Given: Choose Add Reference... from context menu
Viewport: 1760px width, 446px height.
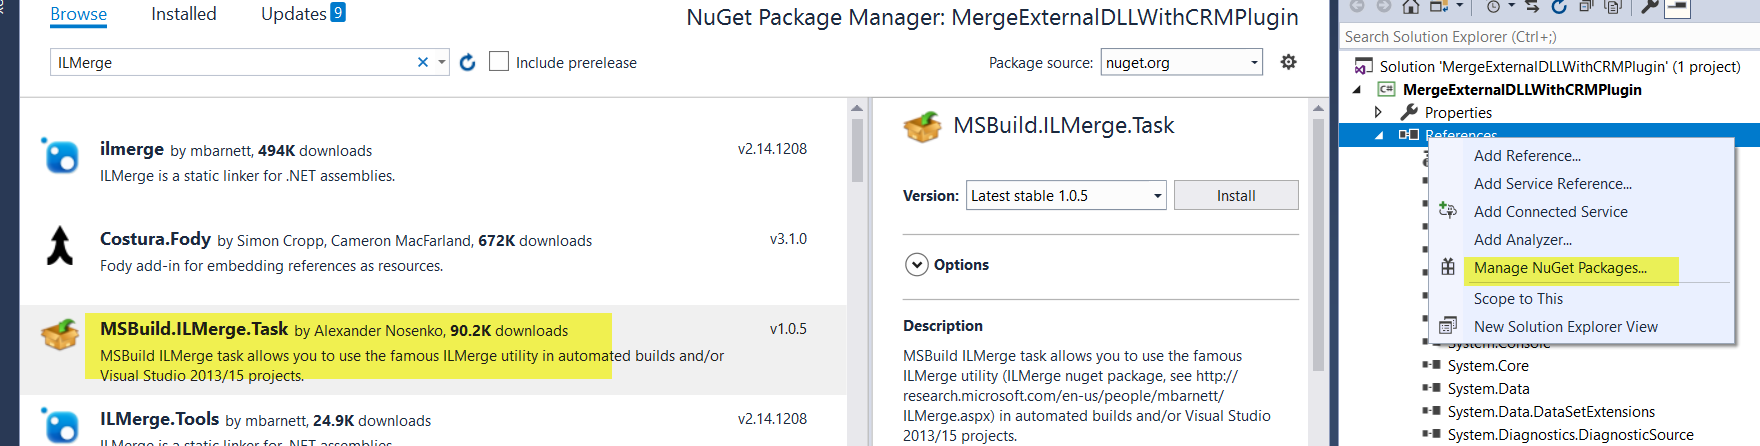Looking at the screenshot, I should point(1527,156).
